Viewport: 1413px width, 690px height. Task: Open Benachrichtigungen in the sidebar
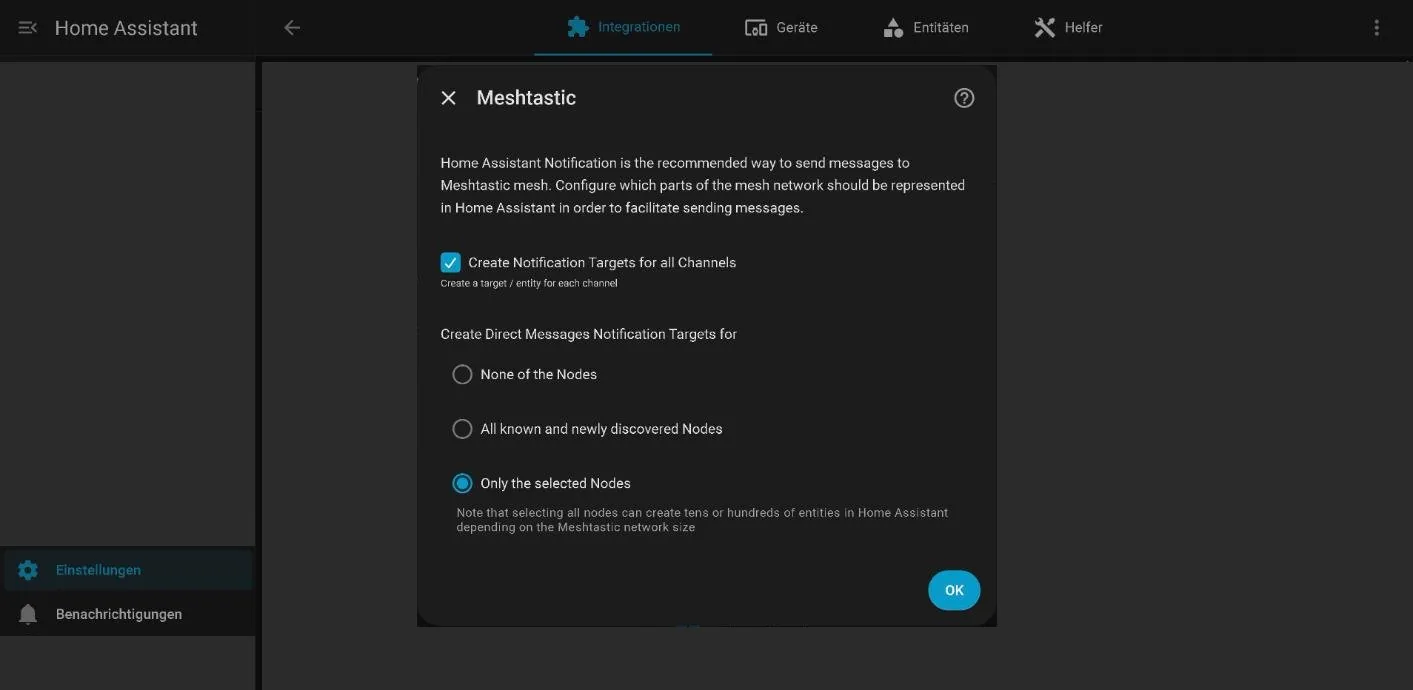pos(128,614)
